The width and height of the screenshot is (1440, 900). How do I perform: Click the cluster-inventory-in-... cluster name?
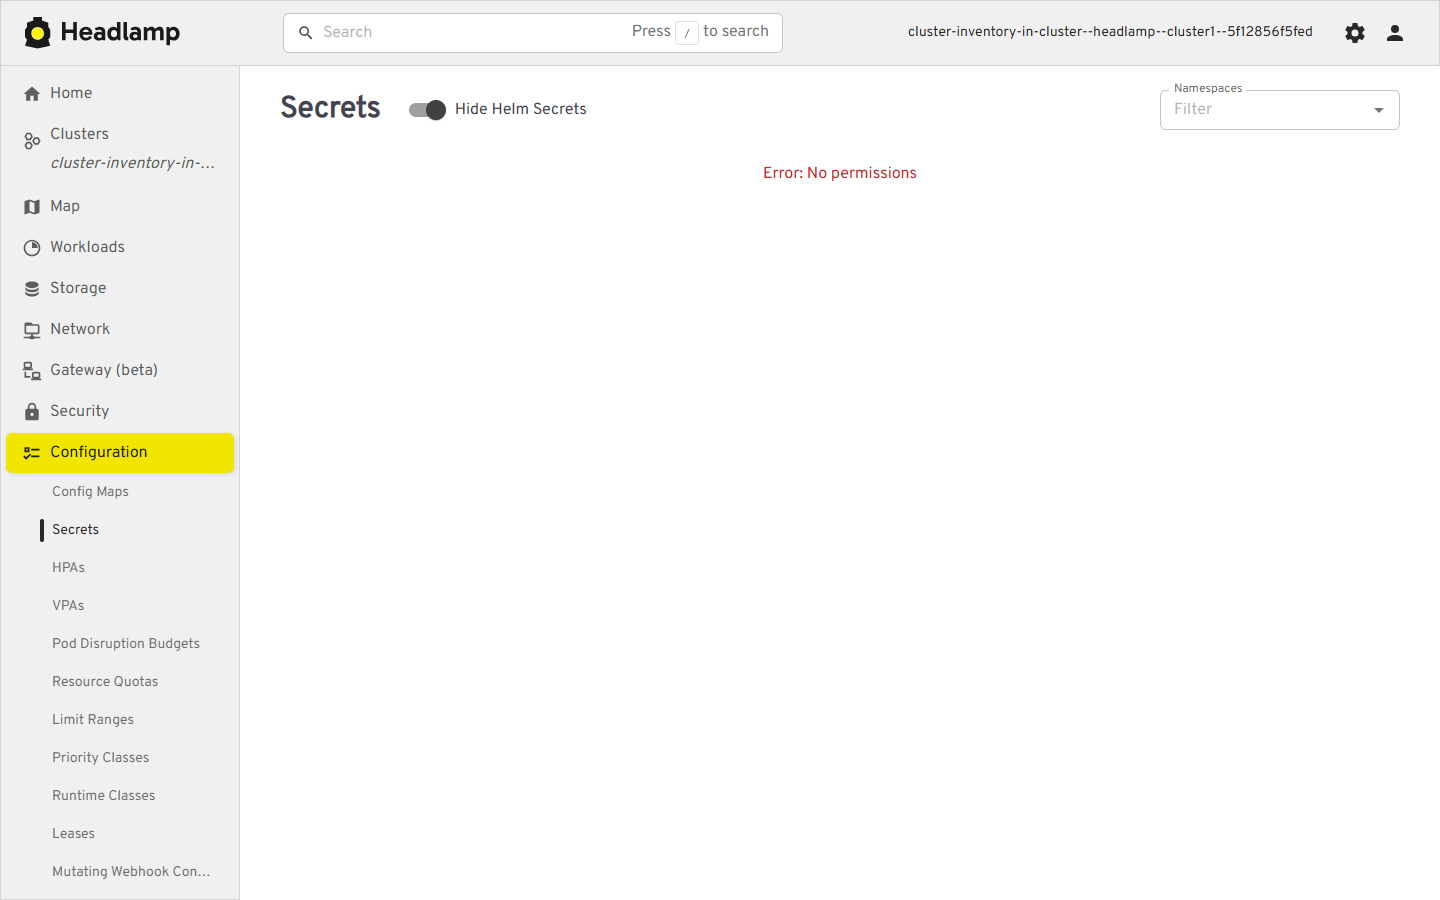click(x=132, y=163)
